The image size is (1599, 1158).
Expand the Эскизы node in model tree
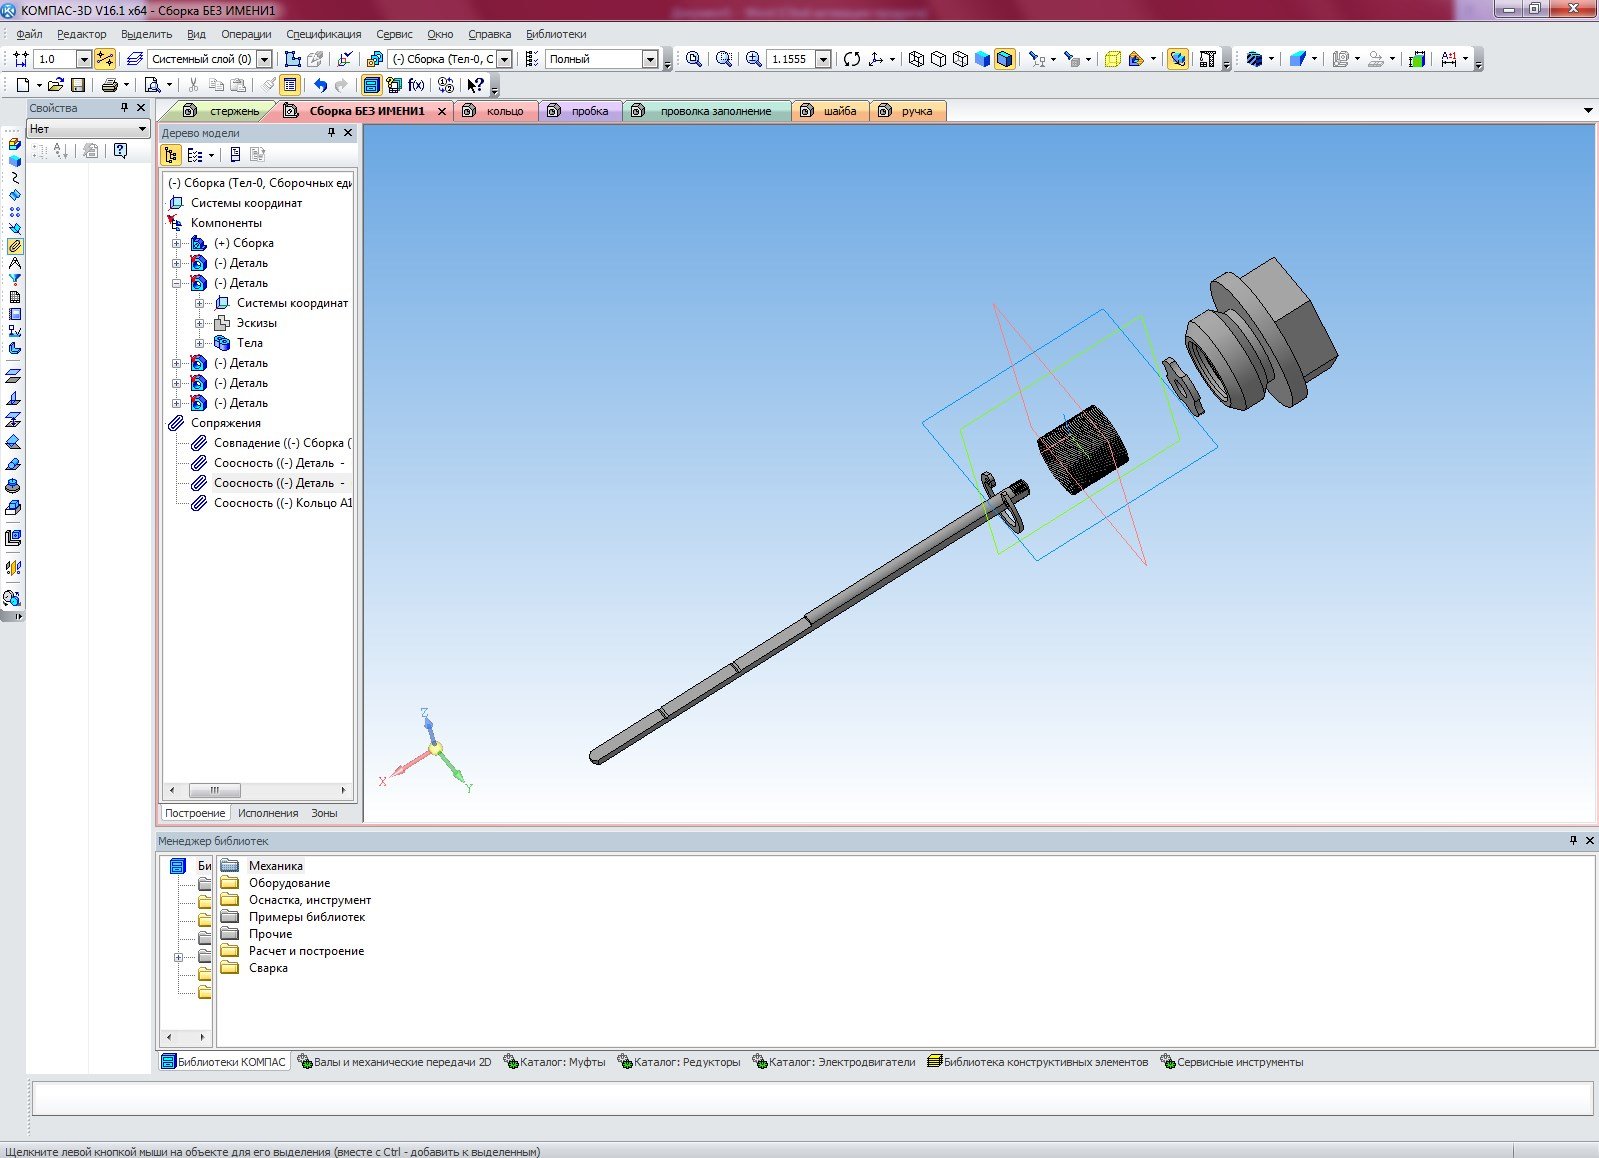[x=200, y=323]
